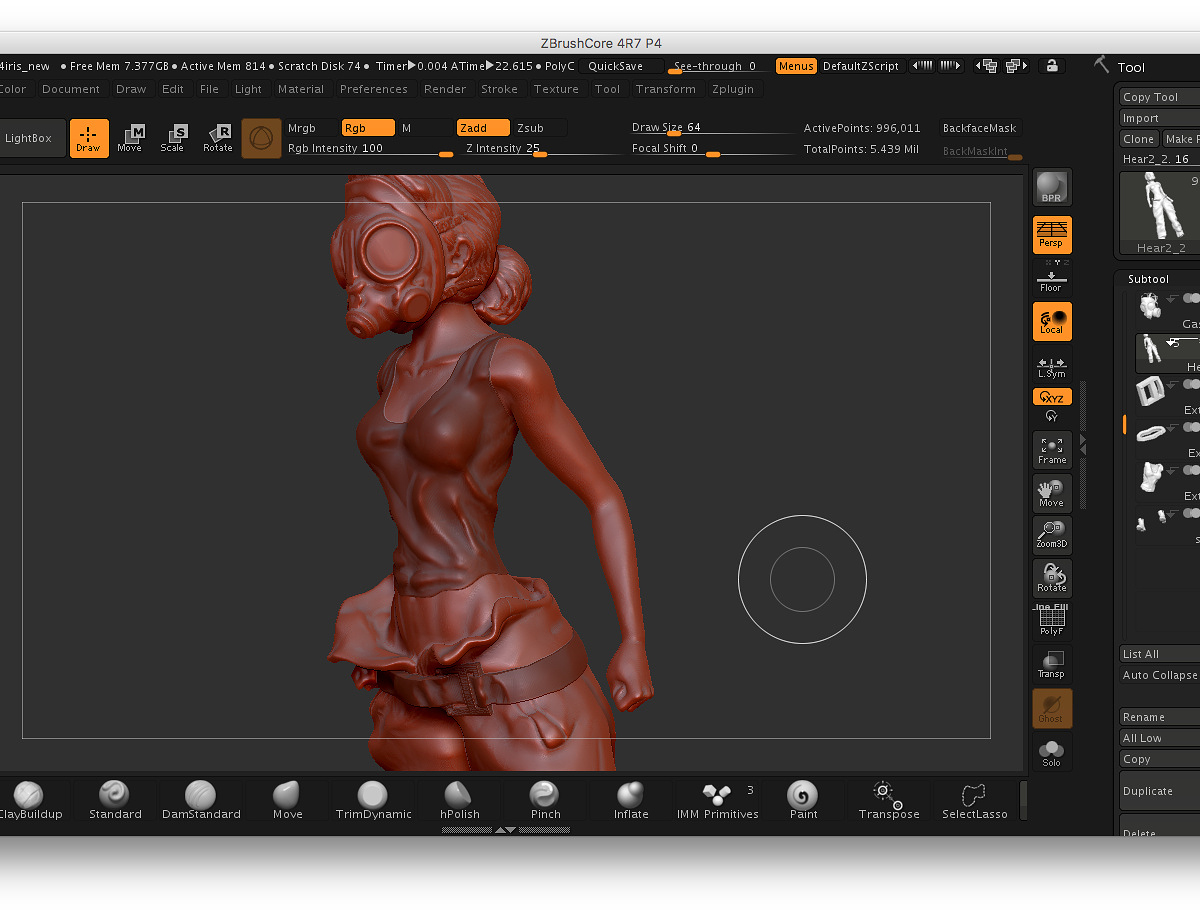Click the Z Intensity slider
Viewport: 1200px width, 916px height.
[543, 149]
